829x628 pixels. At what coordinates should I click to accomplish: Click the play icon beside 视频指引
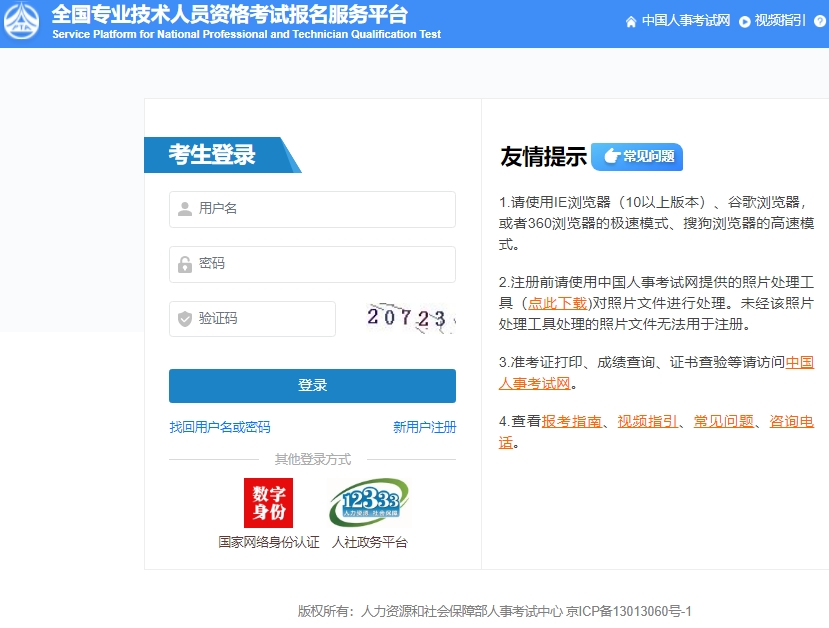[x=743, y=19]
